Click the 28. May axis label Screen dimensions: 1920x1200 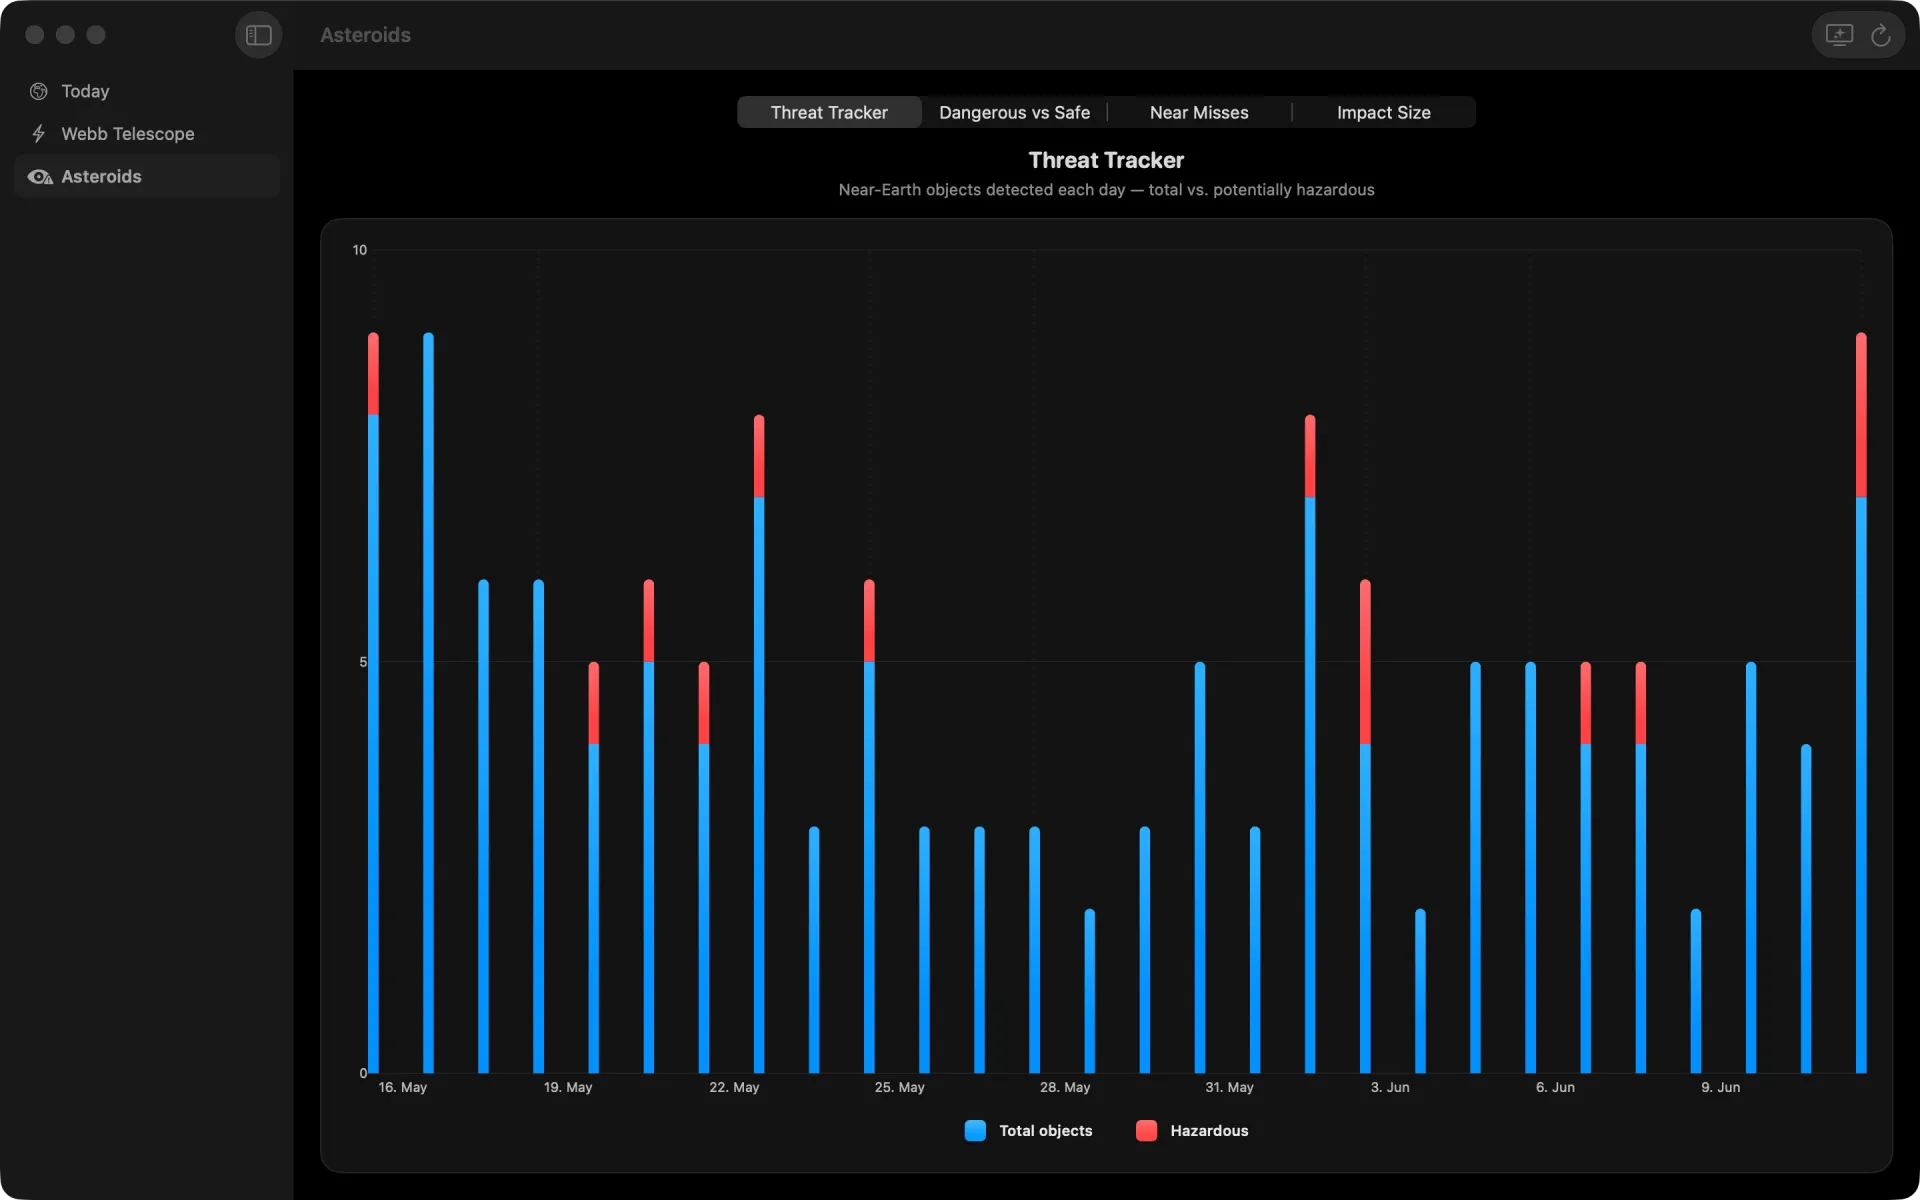(1065, 1087)
